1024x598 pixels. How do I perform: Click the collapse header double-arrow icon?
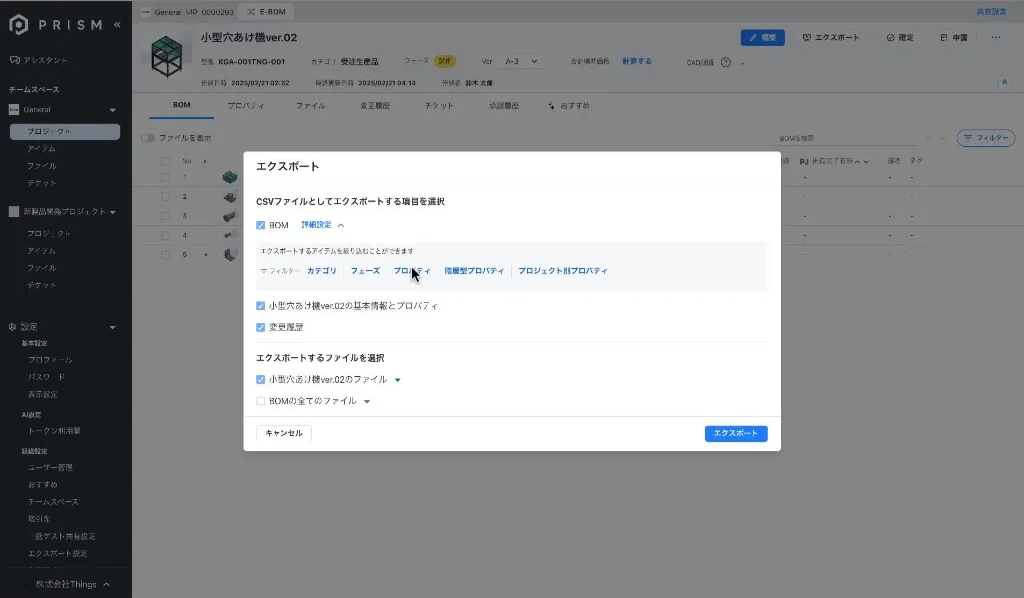(1004, 82)
